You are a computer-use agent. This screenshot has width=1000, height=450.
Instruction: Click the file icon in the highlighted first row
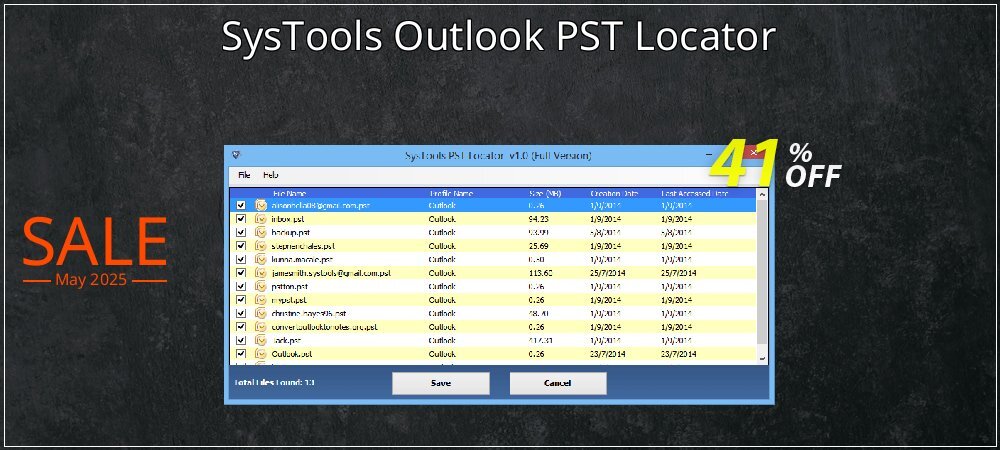(x=260, y=205)
